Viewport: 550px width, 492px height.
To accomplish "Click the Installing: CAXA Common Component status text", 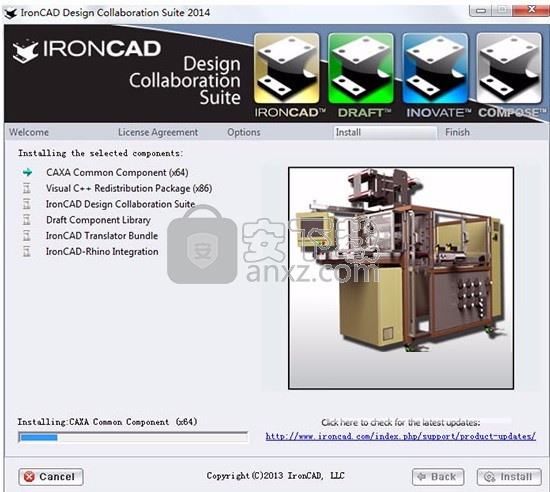I will pos(107,422).
